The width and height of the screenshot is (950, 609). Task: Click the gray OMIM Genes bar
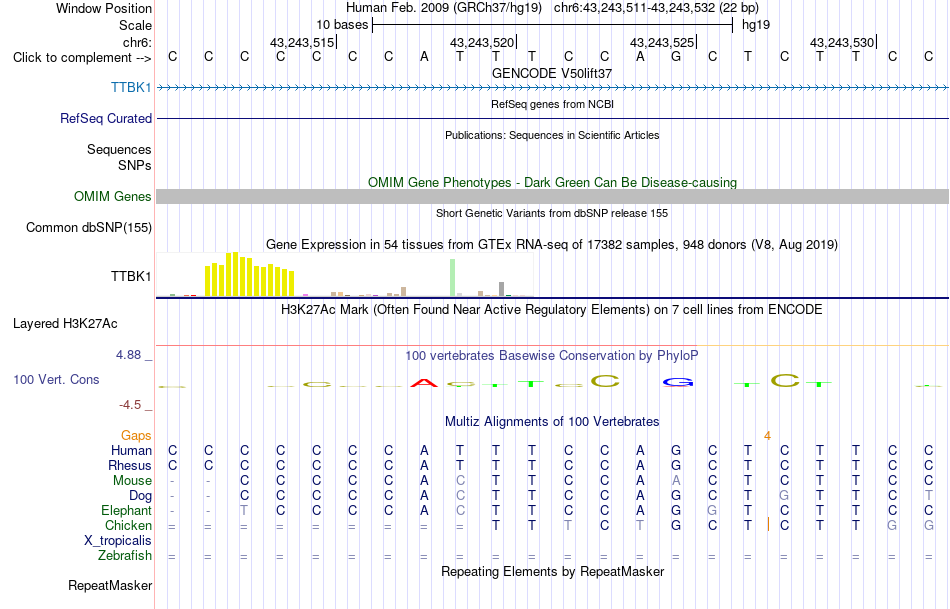tap(552, 196)
